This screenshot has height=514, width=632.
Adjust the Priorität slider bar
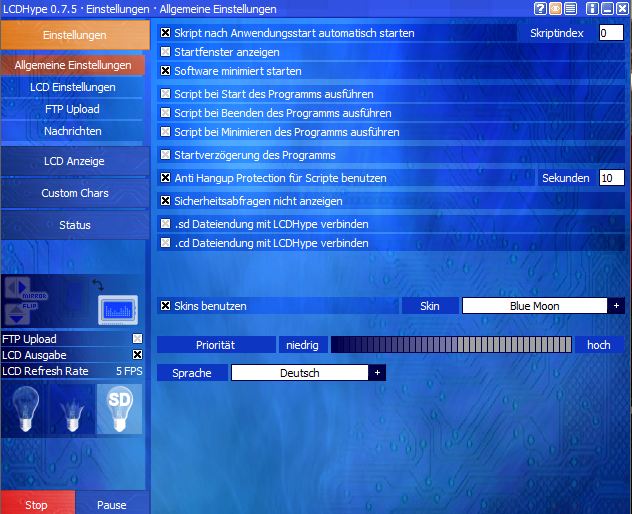pos(451,345)
